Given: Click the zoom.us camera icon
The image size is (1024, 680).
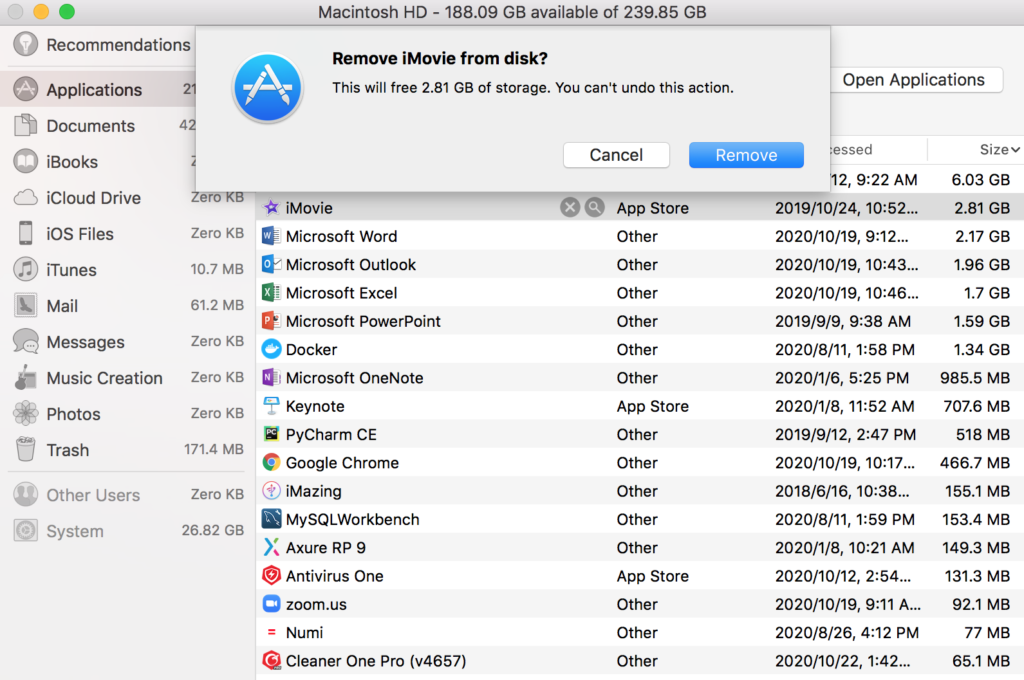Looking at the screenshot, I should [x=271, y=604].
